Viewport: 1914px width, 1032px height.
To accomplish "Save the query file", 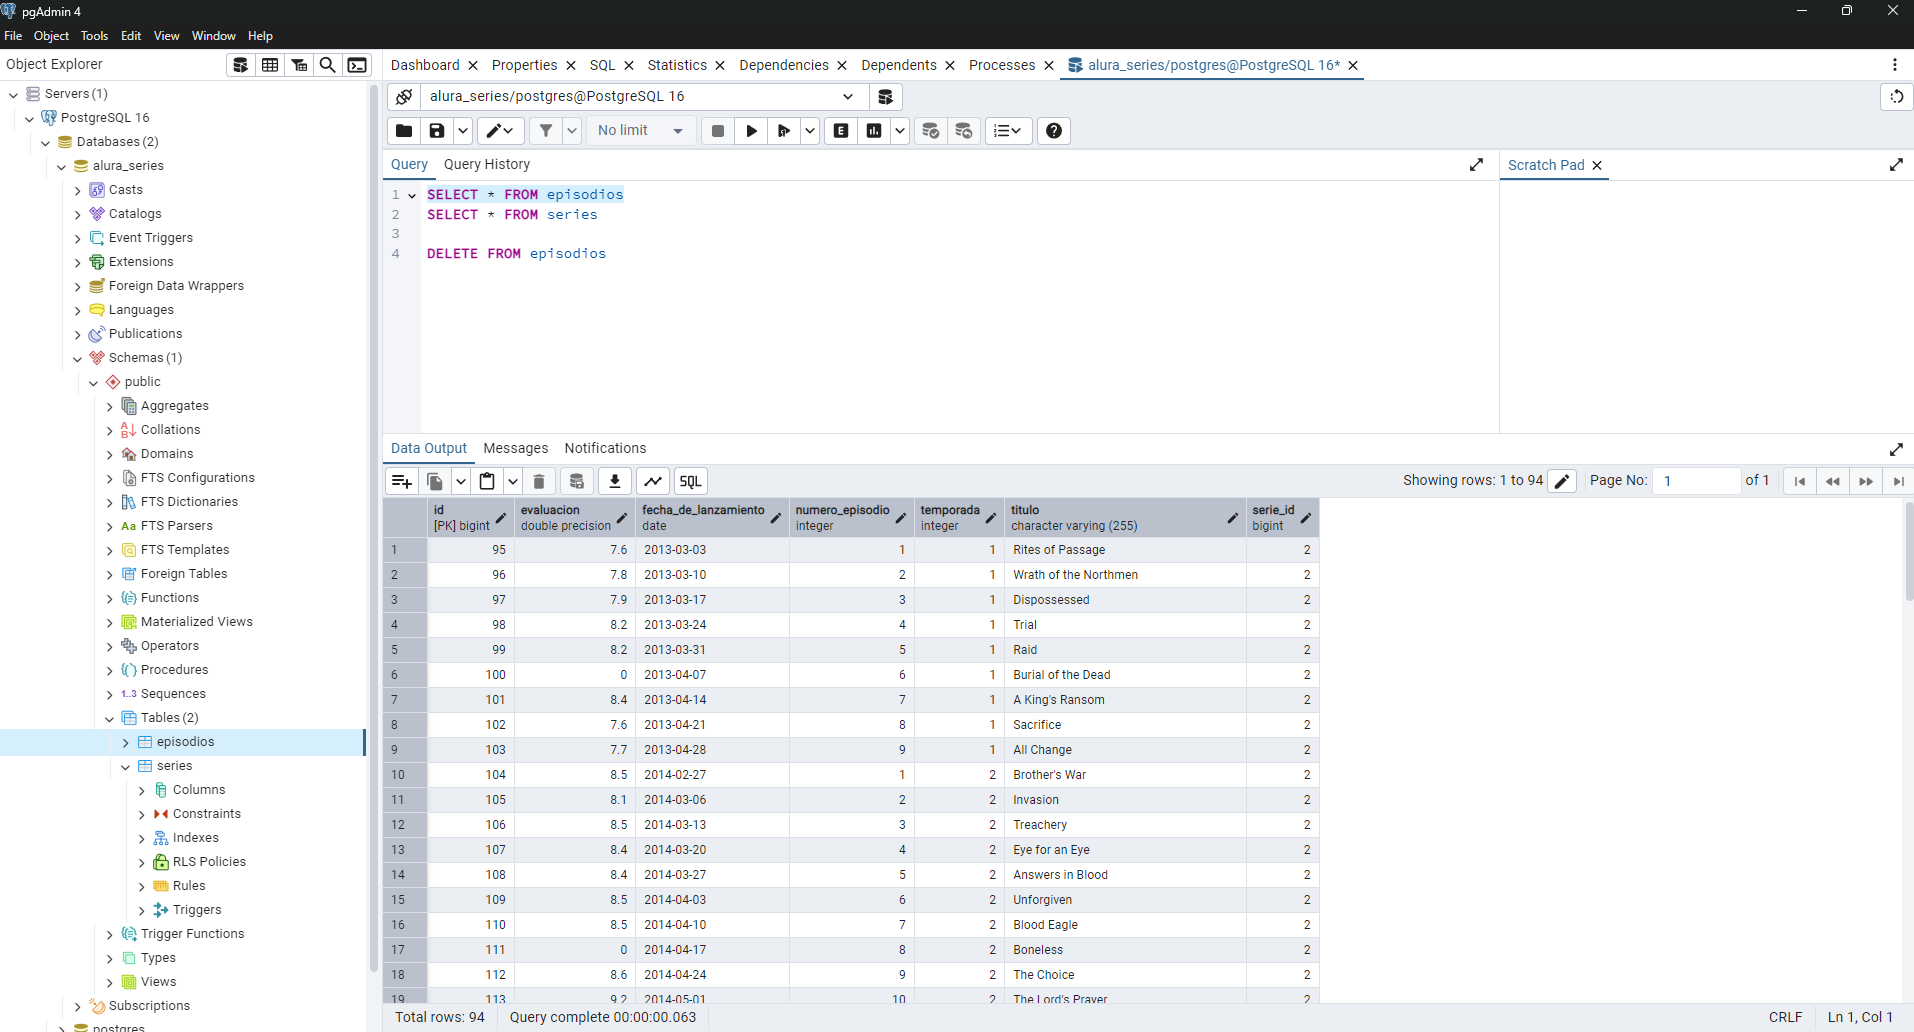I will pos(437,131).
